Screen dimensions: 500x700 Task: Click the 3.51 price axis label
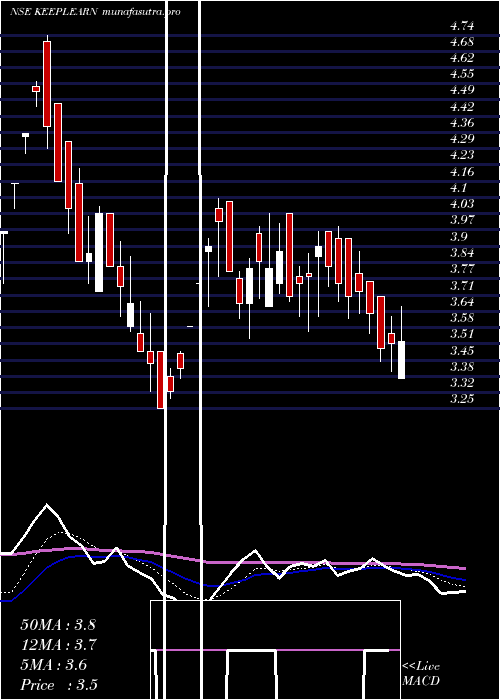click(x=462, y=333)
